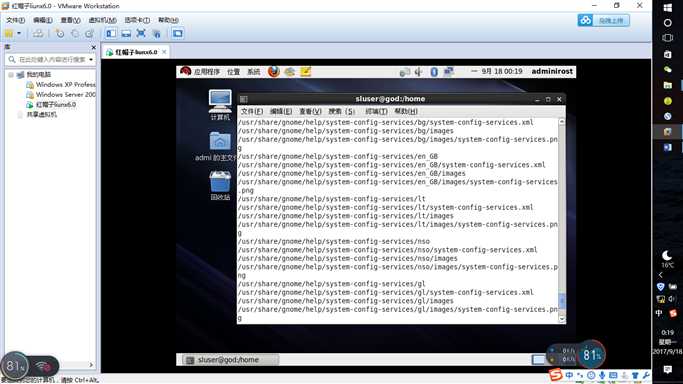Click the take snapshot toolbar icon
The image size is (683, 384).
tap(60, 34)
